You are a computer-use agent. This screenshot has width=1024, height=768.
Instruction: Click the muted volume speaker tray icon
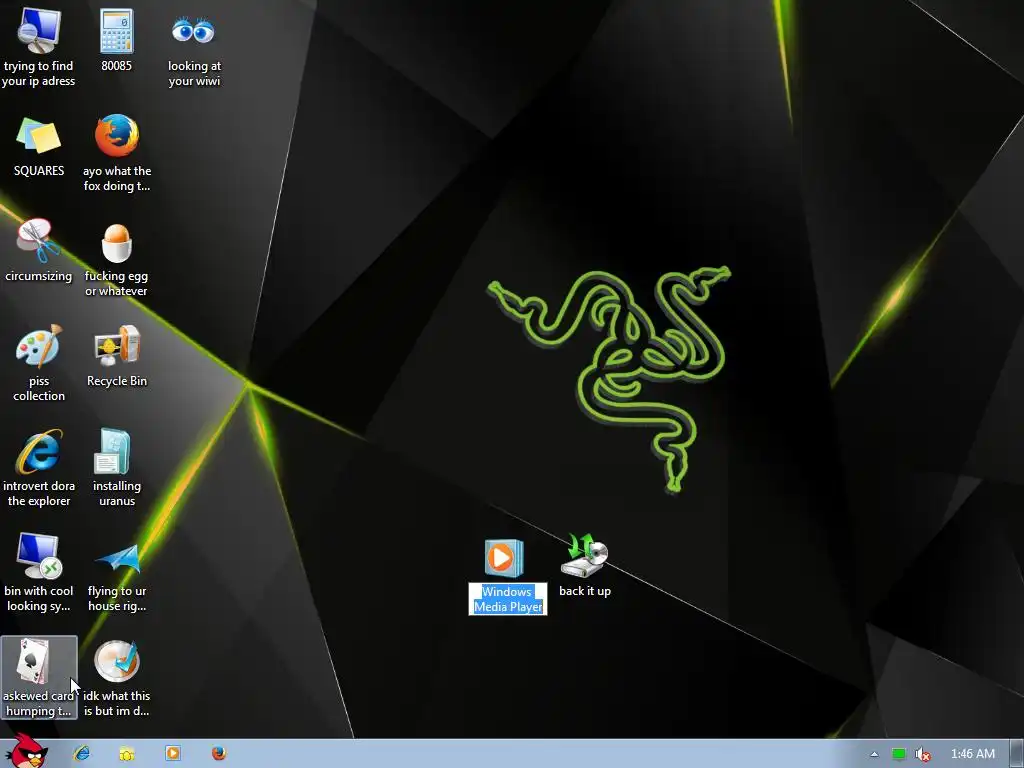(x=922, y=754)
